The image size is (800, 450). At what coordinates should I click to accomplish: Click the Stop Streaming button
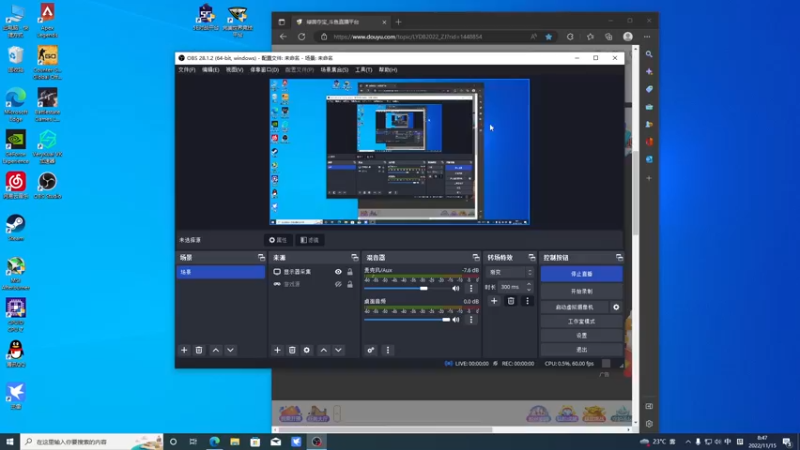tap(581, 274)
